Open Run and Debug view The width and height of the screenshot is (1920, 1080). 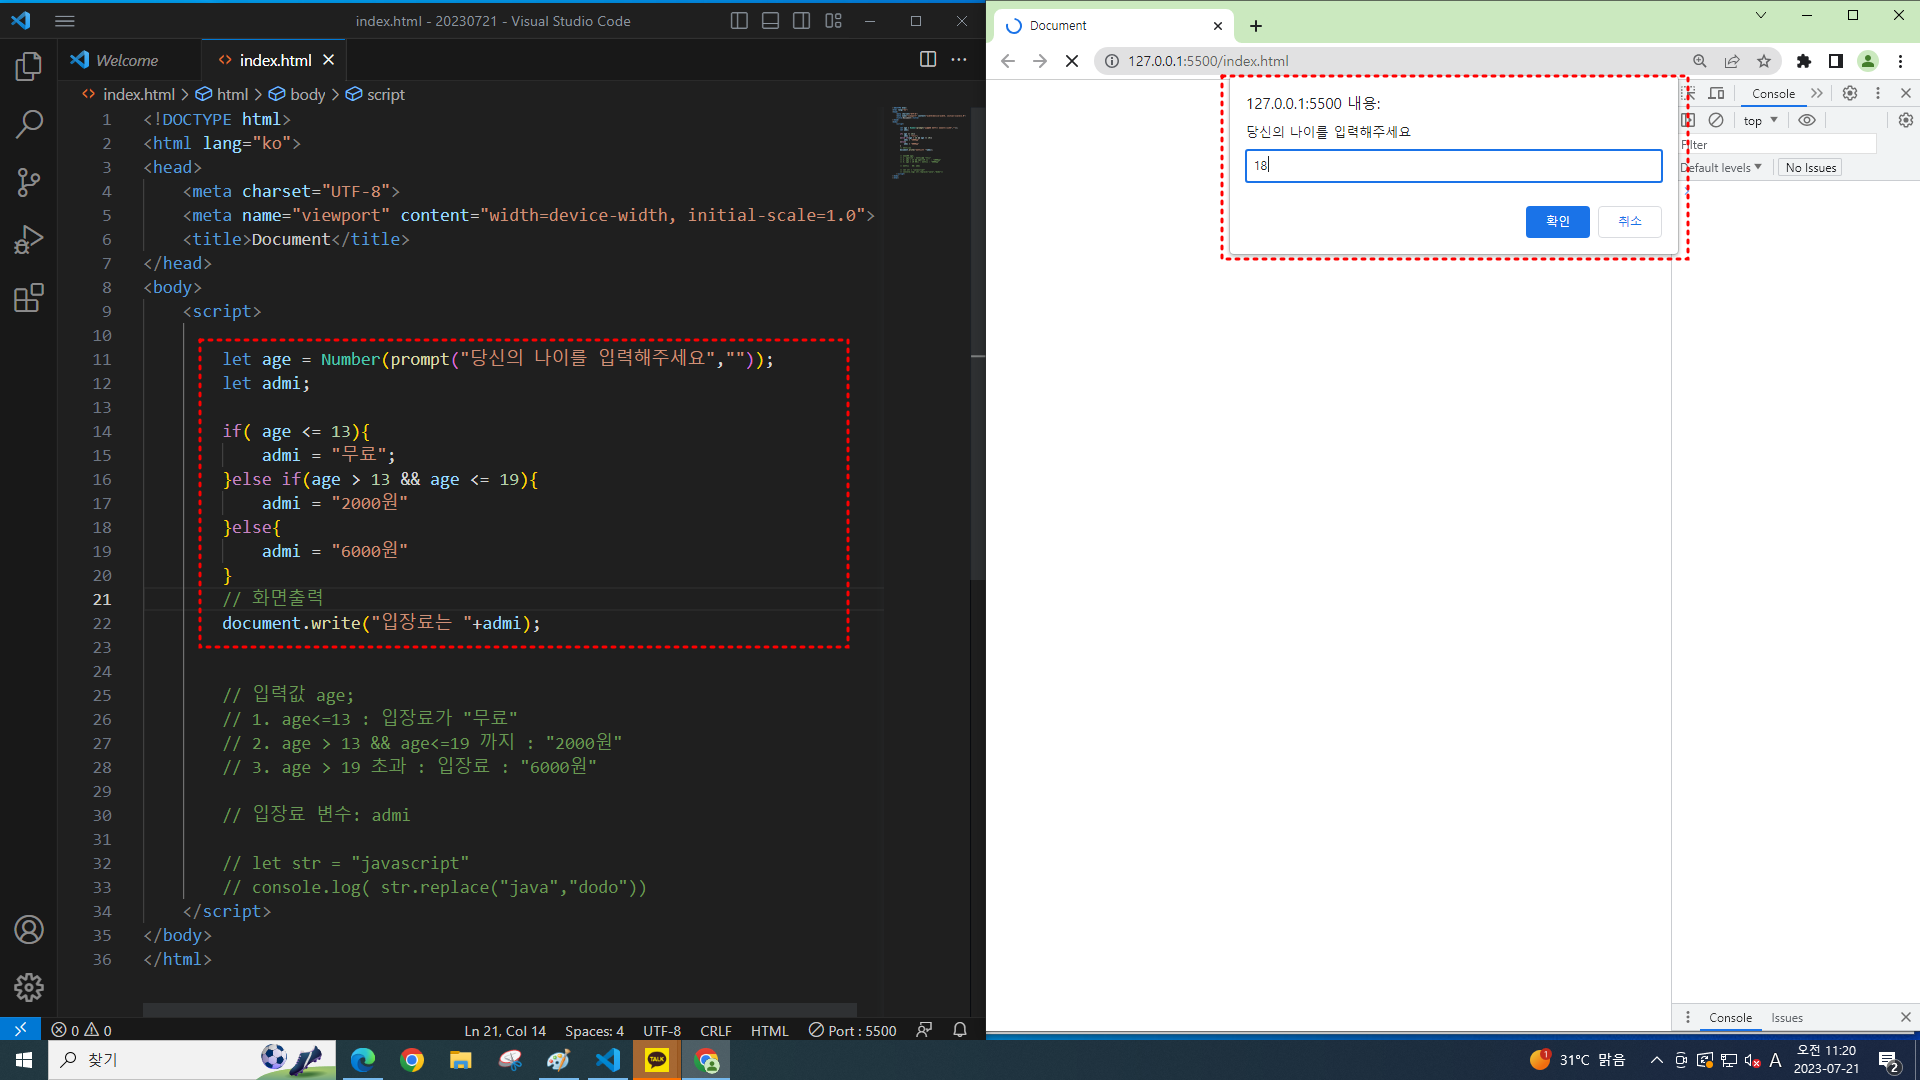[x=29, y=240]
